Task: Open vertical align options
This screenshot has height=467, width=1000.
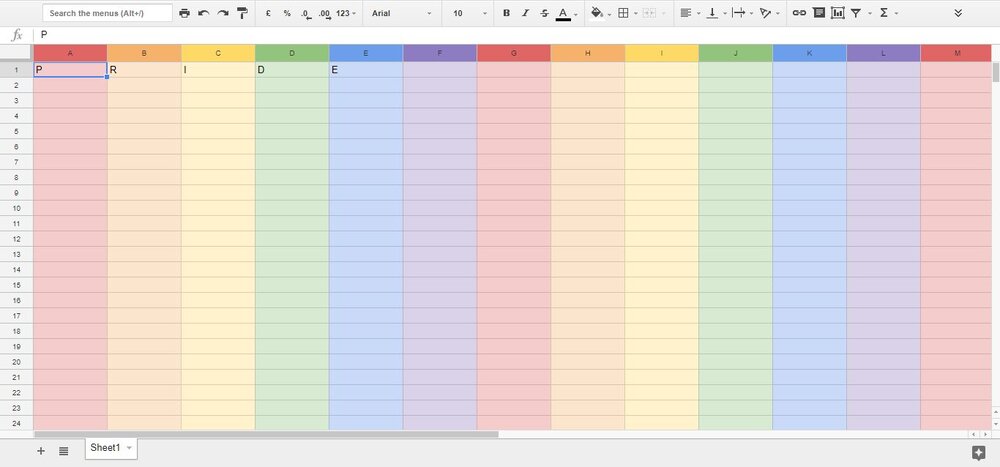Action: click(712, 13)
